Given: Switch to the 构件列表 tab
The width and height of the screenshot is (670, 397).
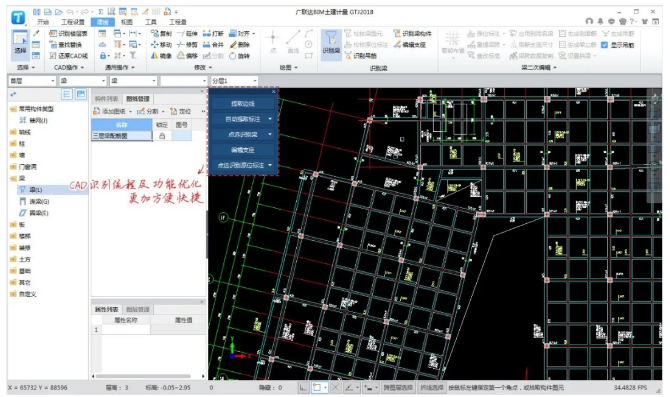Looking at the screenshot, I should point(106,99).
